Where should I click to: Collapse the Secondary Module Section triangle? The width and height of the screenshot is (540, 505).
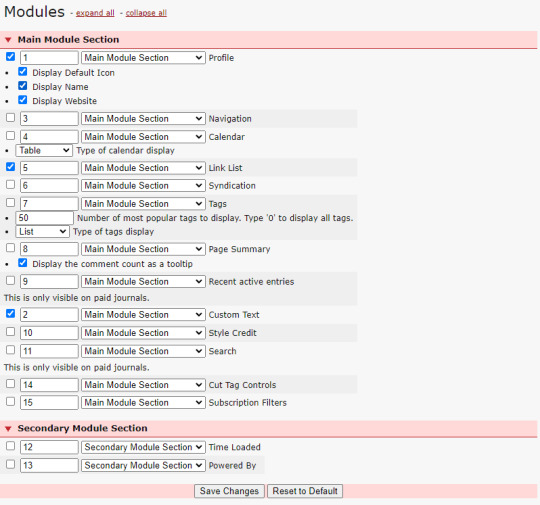[8, 429]
